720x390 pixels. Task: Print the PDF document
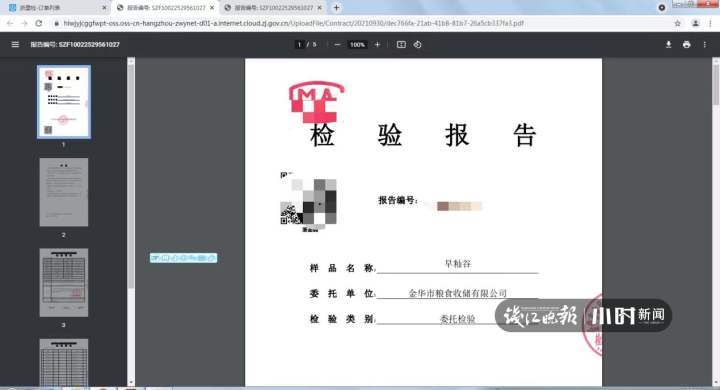[x=686, y=45]
